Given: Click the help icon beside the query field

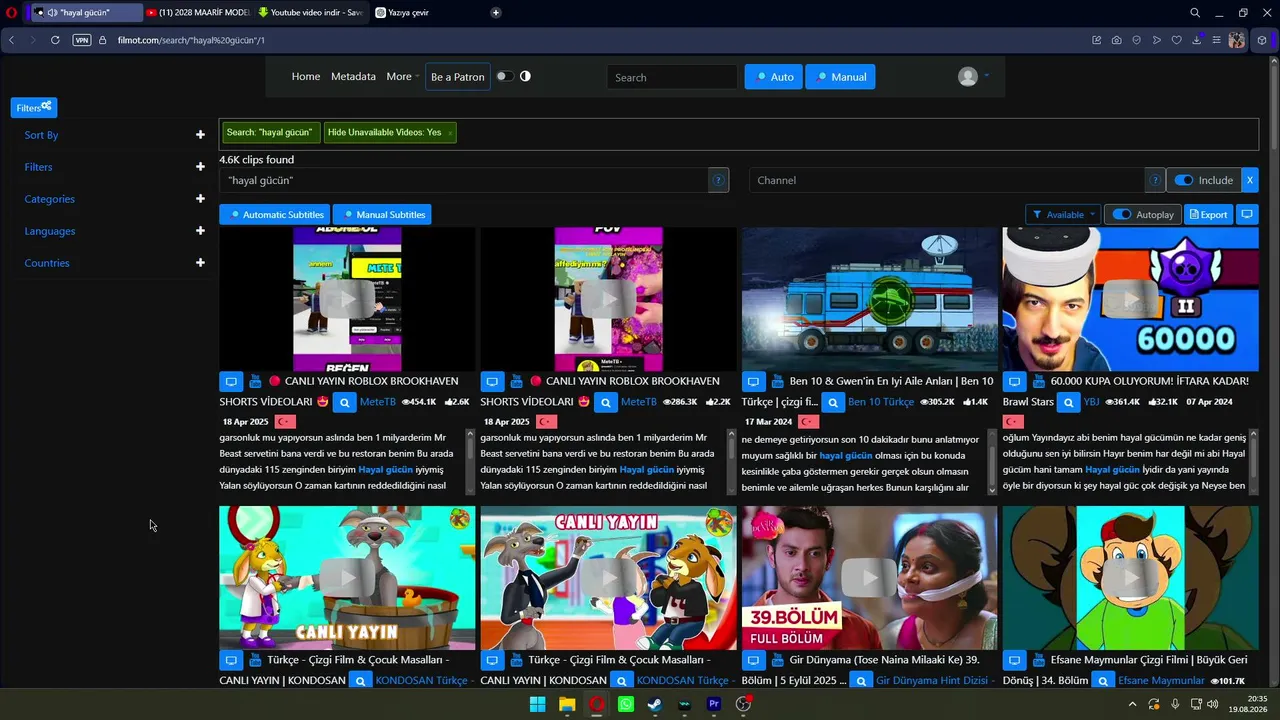Looking at the screenshot, I should pos(718,180).
